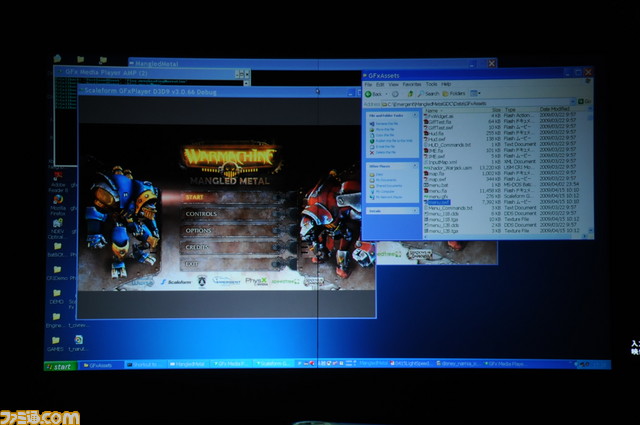Click EXIT in the game menu
Viewport: 640px width, 425px height.
[191, 264]
